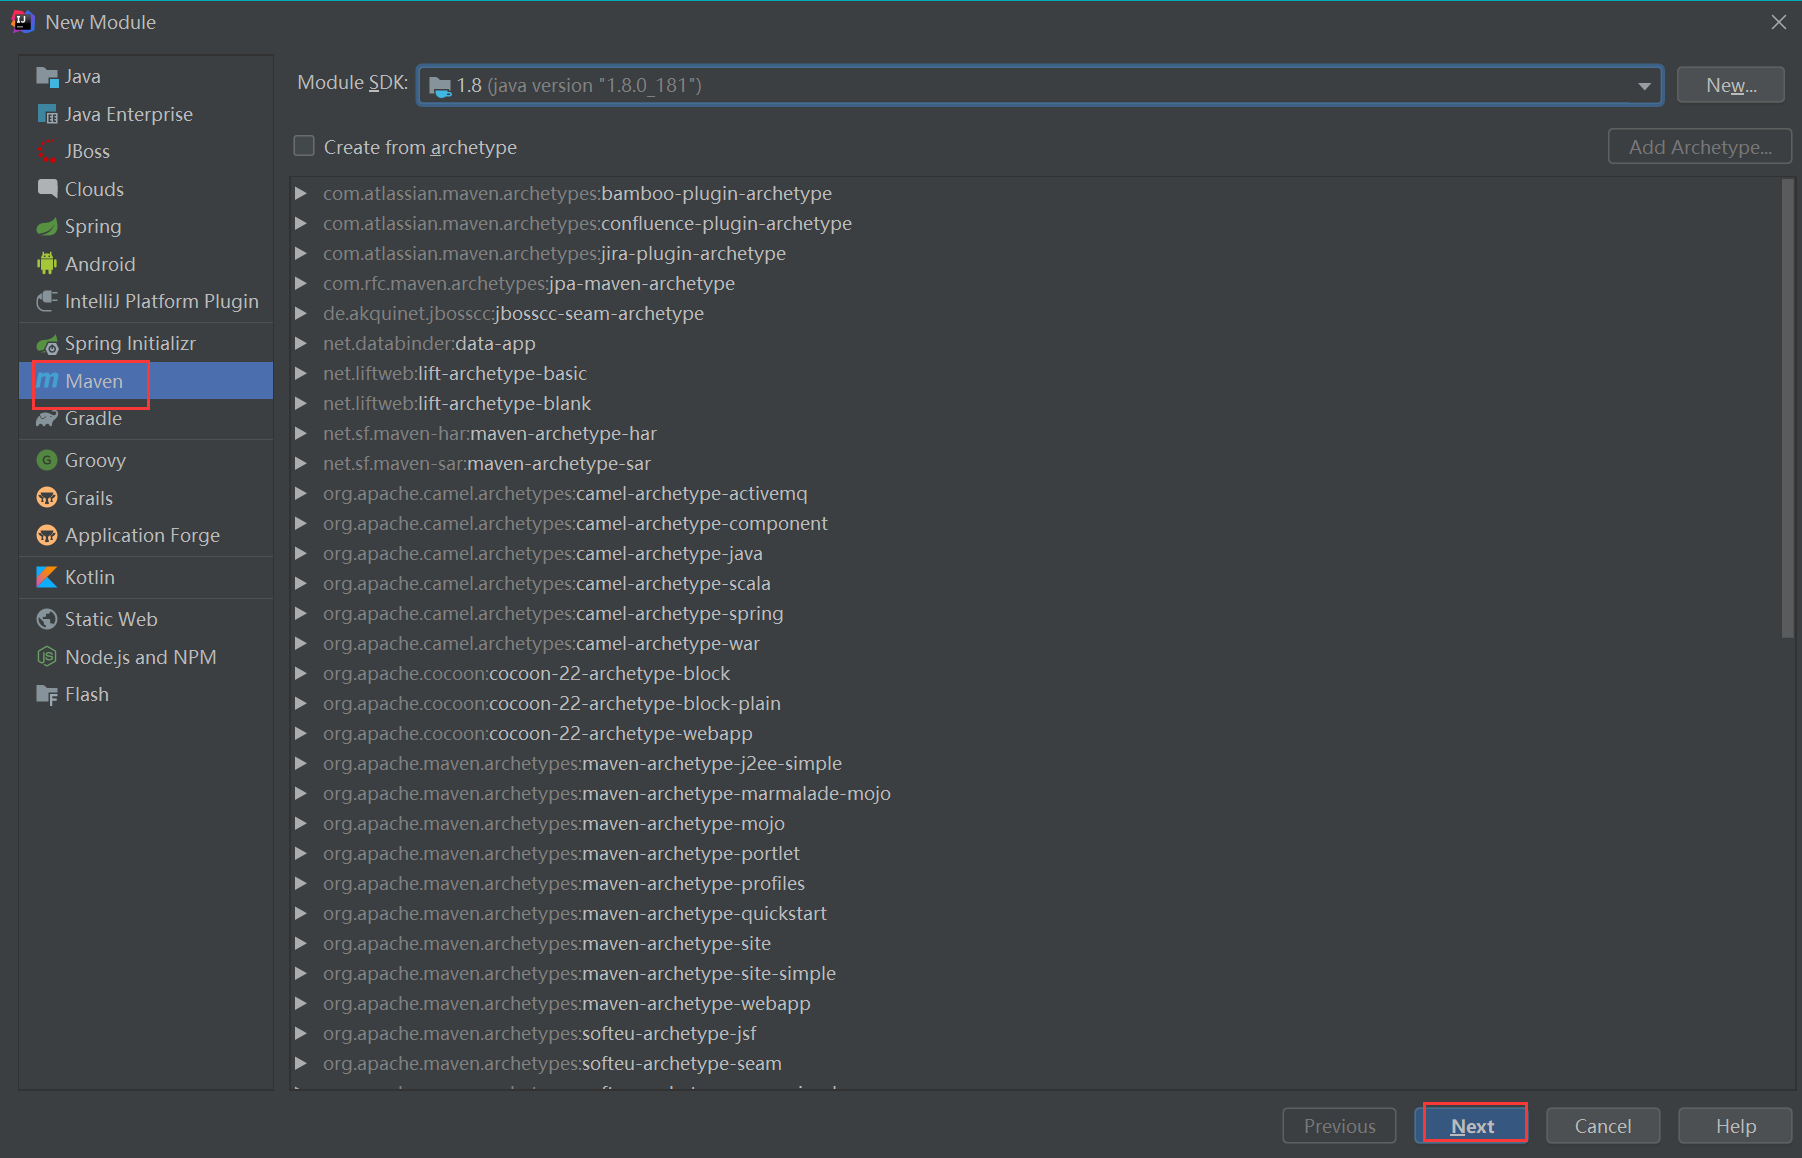1802x1158 pixels.
Task: Expand the jira-plugin-archetype node
Action: tap(301, 253)
